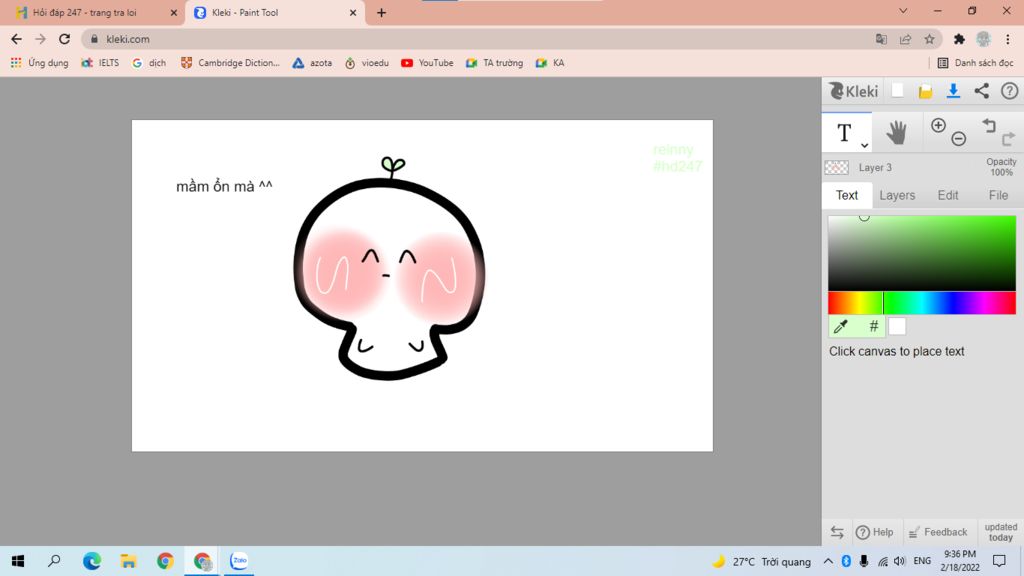Download the image with the blue arrow icon

tap(953, 91)
